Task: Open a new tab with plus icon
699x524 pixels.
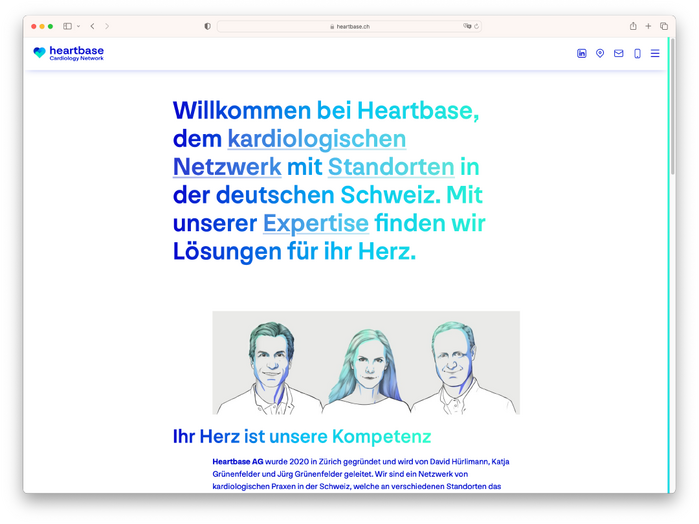Action: [x=648, y=26]
